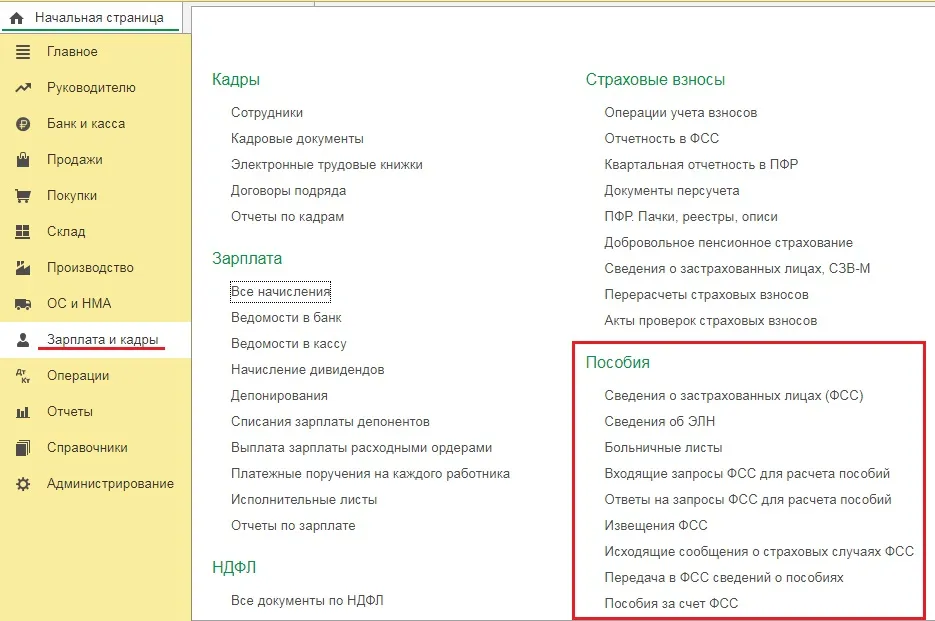
Task: Click the books icon for Справочники
Action: click(23, 448)
